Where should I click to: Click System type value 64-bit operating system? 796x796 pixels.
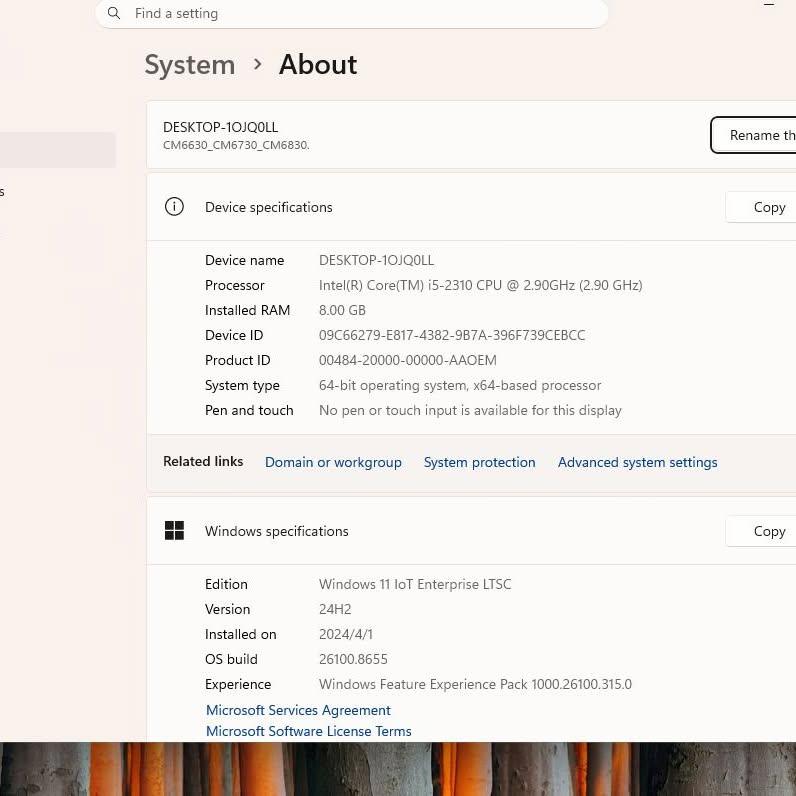point(460,385)
